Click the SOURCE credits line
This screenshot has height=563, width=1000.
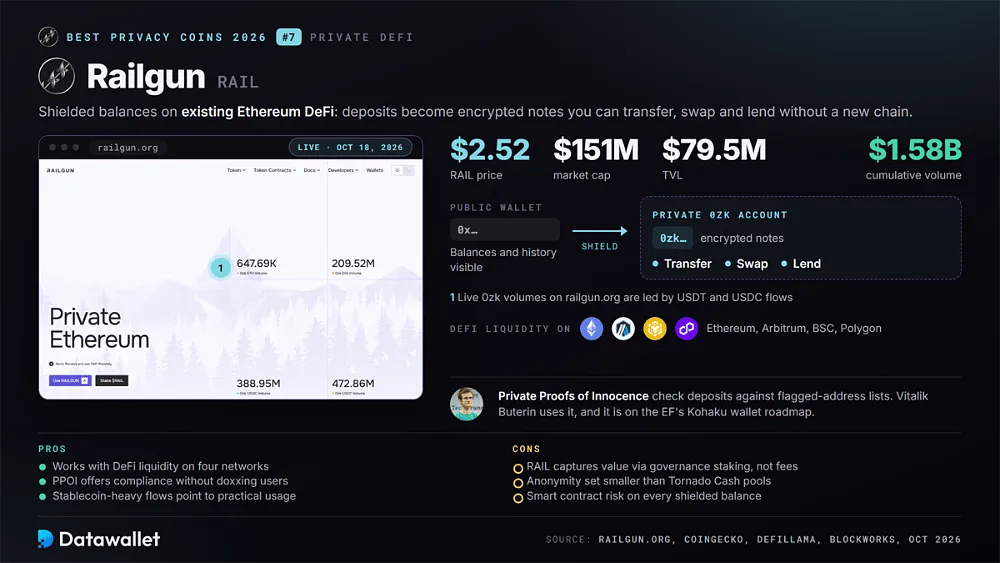[x=753, y=539]
